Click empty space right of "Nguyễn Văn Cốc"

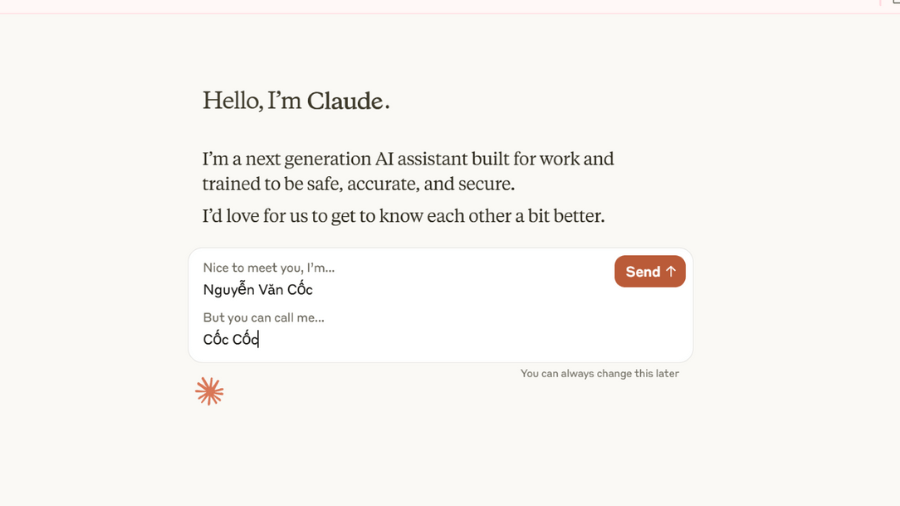[450, 290]
